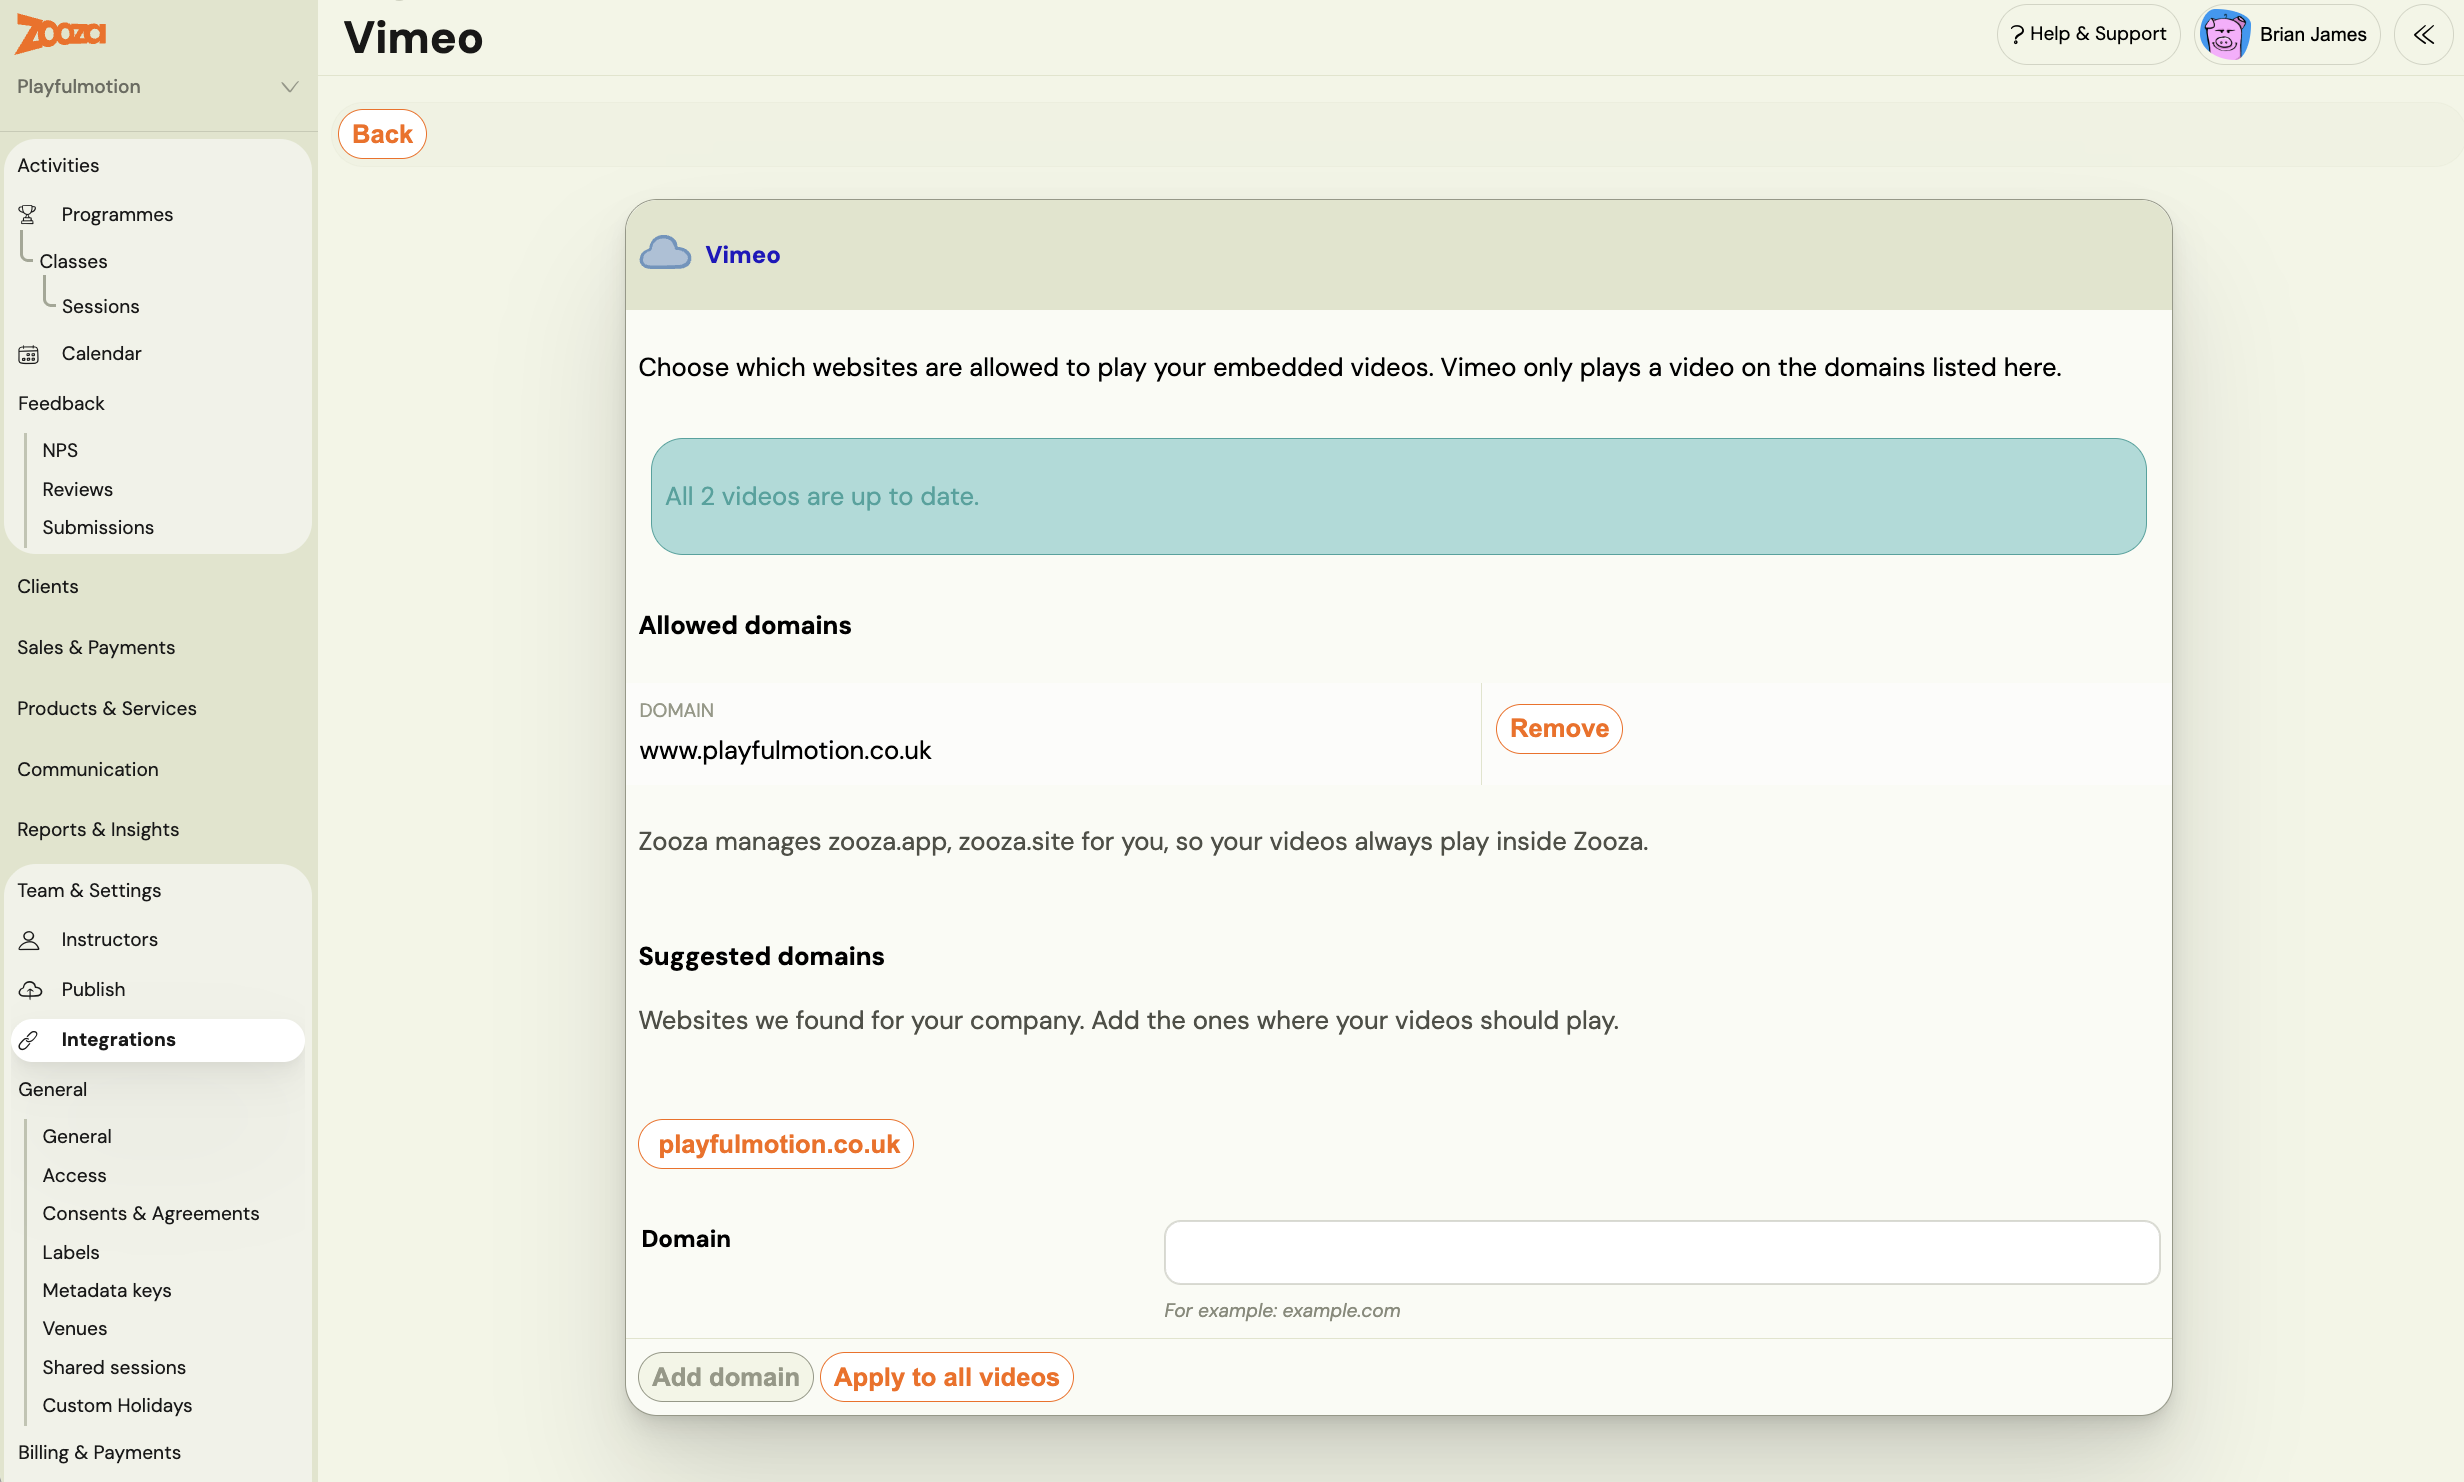Click the Vimeo cloud icon in card header
Image resolution: width=2464 pixels, height=1482 pixels.
pos(665,253)
